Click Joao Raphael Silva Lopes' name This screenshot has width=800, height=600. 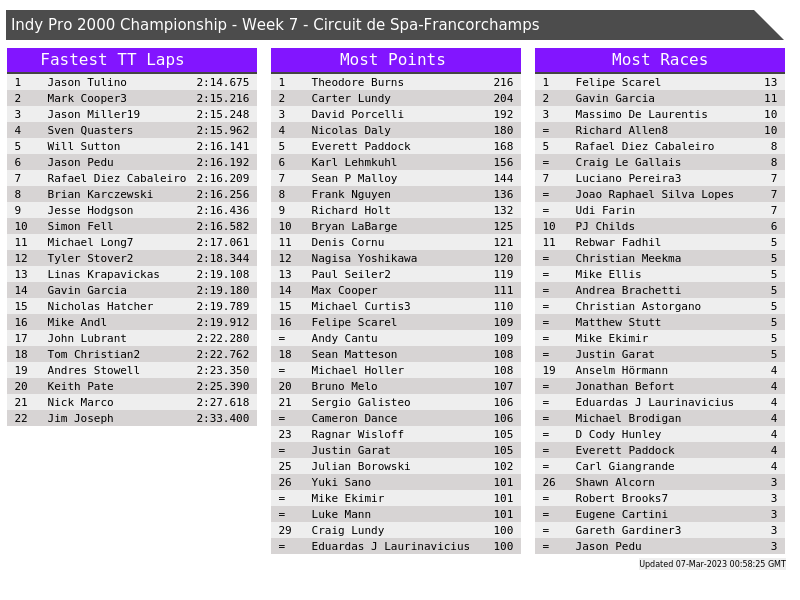[654, 194]
